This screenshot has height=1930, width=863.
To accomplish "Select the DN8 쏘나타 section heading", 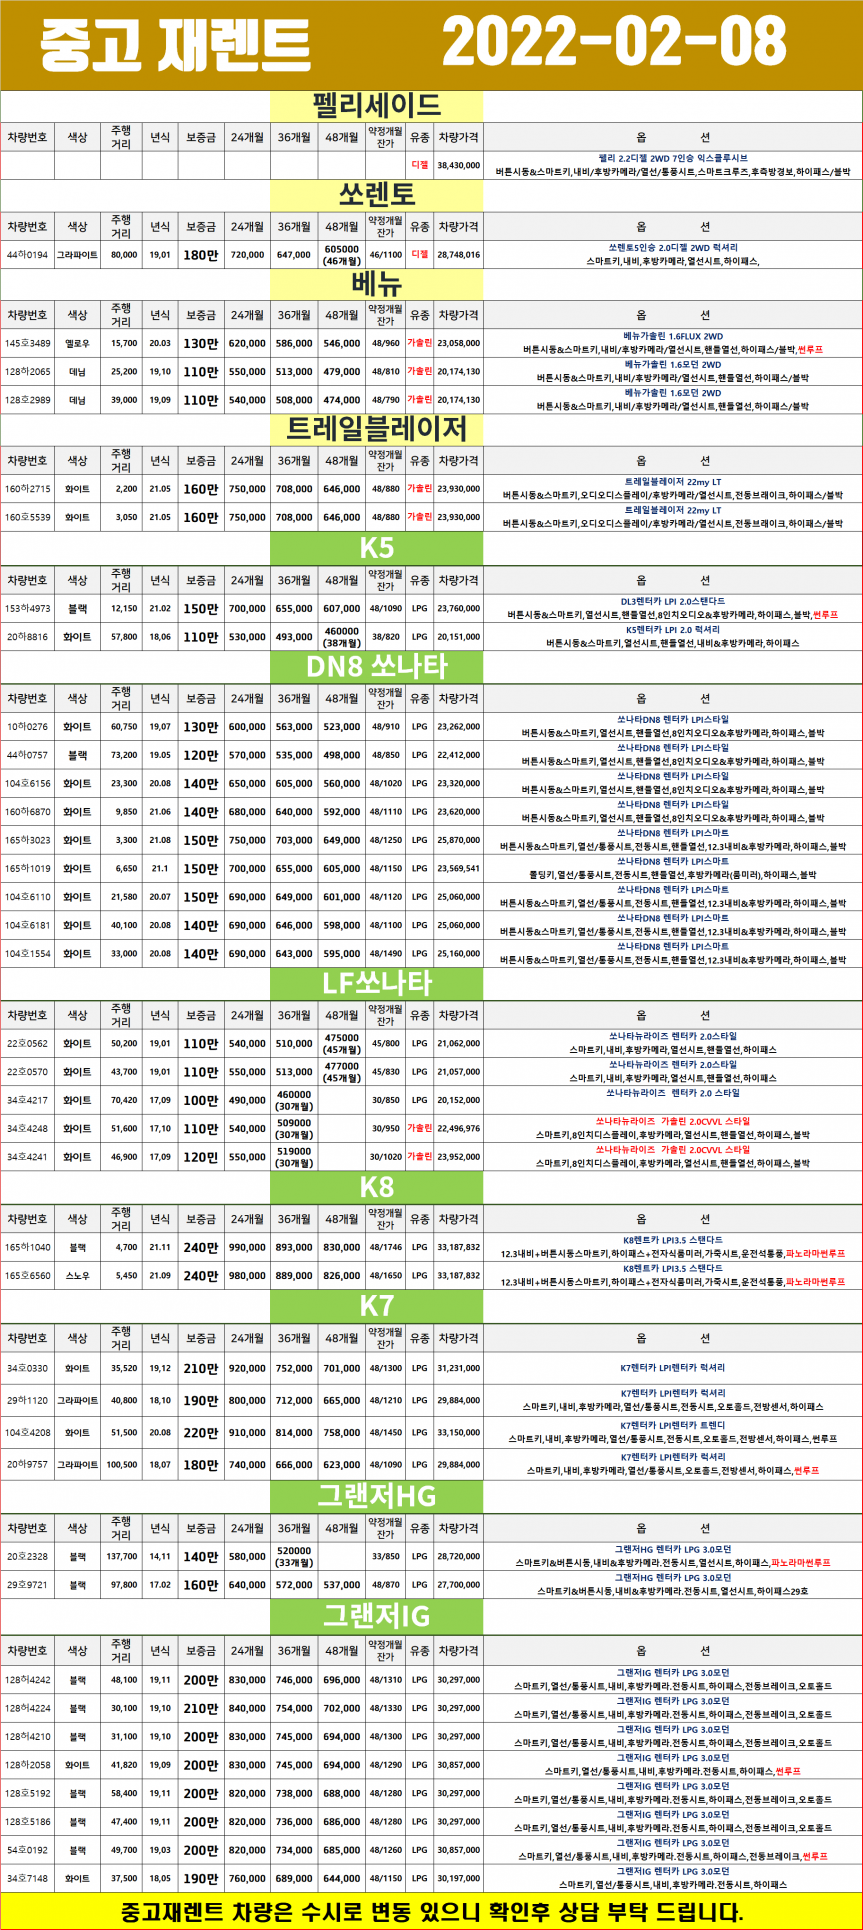I will (x=376, y=667).
